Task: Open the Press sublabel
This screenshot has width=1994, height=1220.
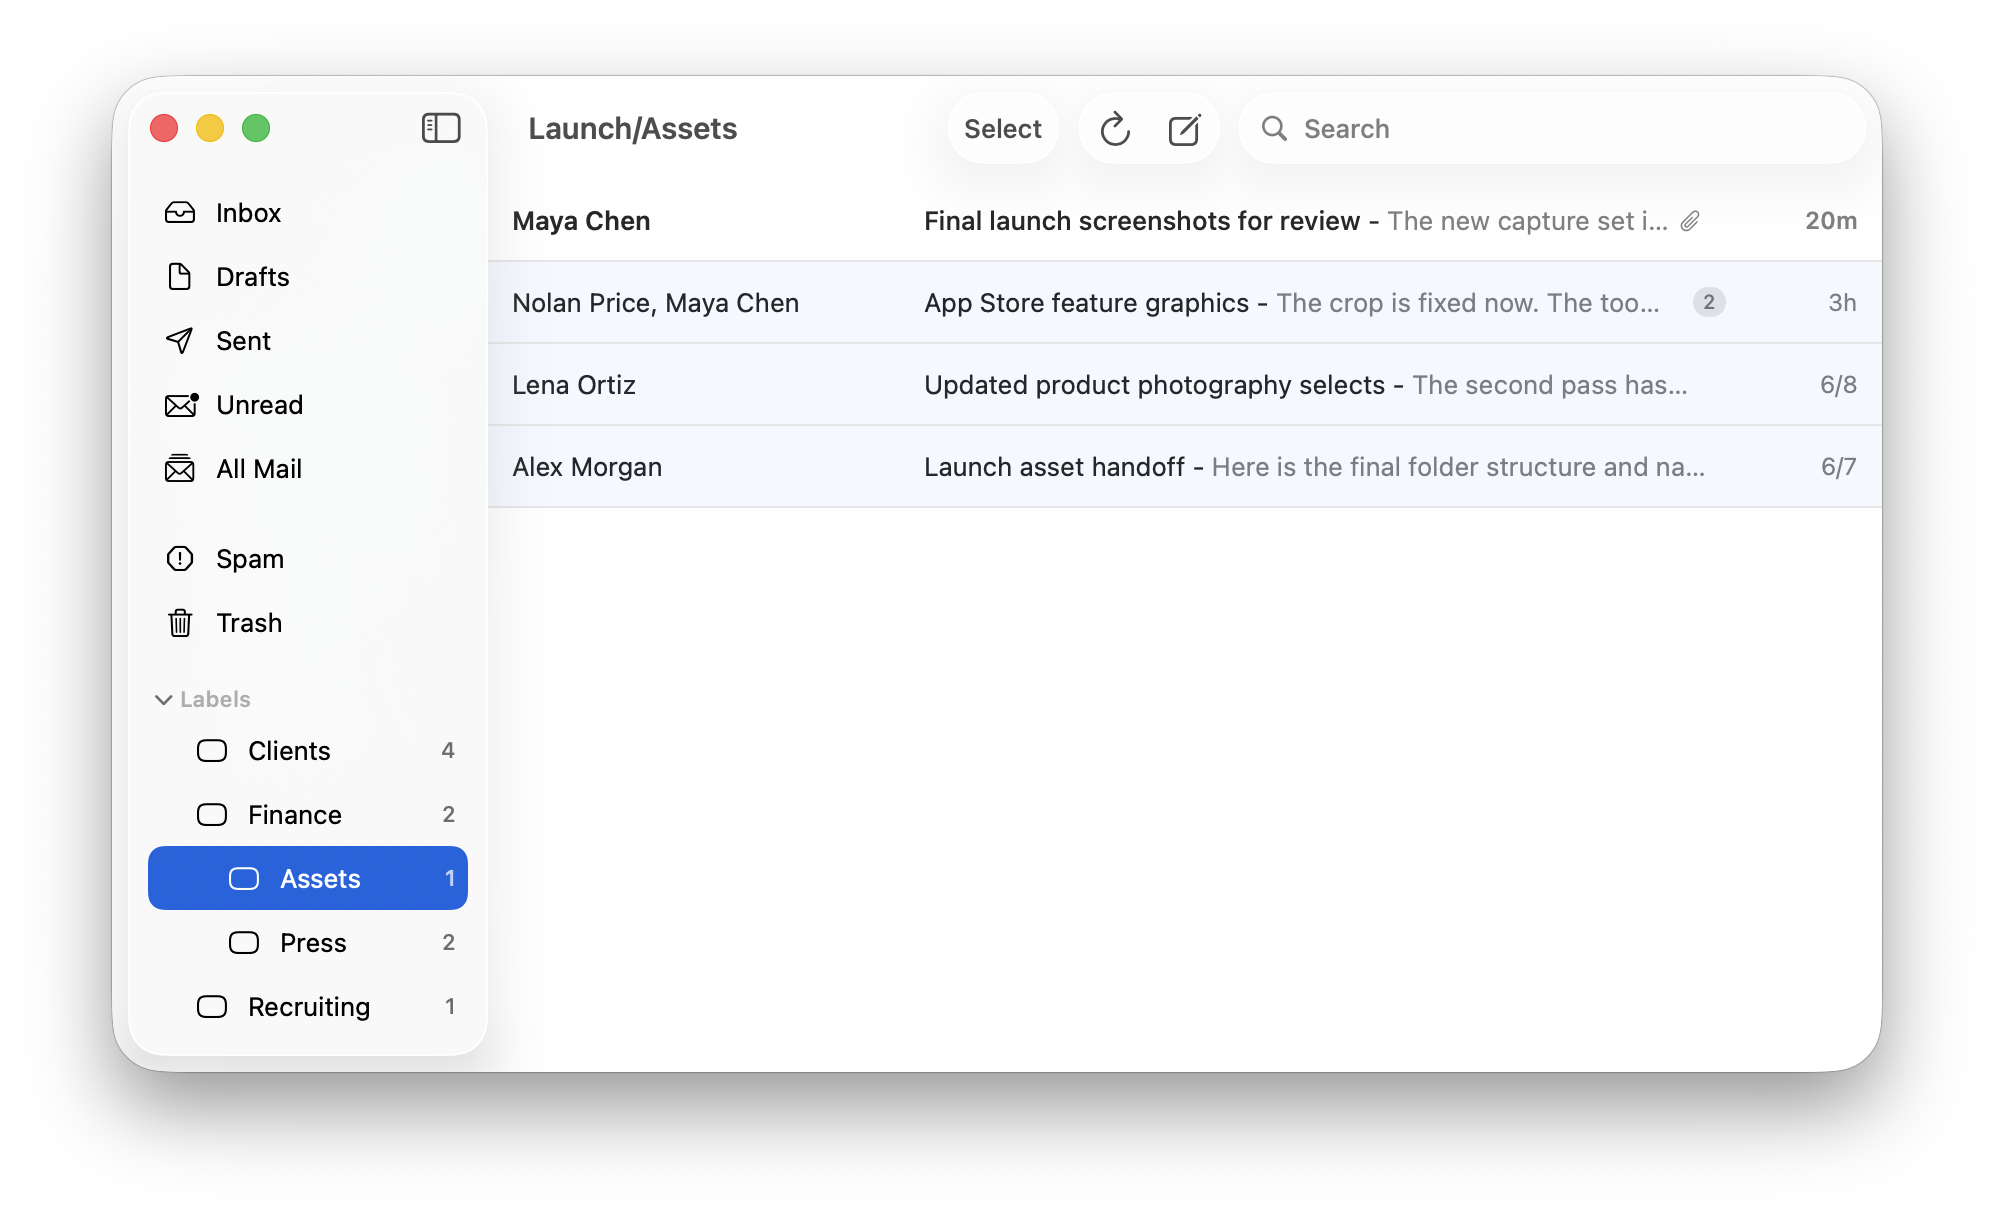Action: (308, 943)
